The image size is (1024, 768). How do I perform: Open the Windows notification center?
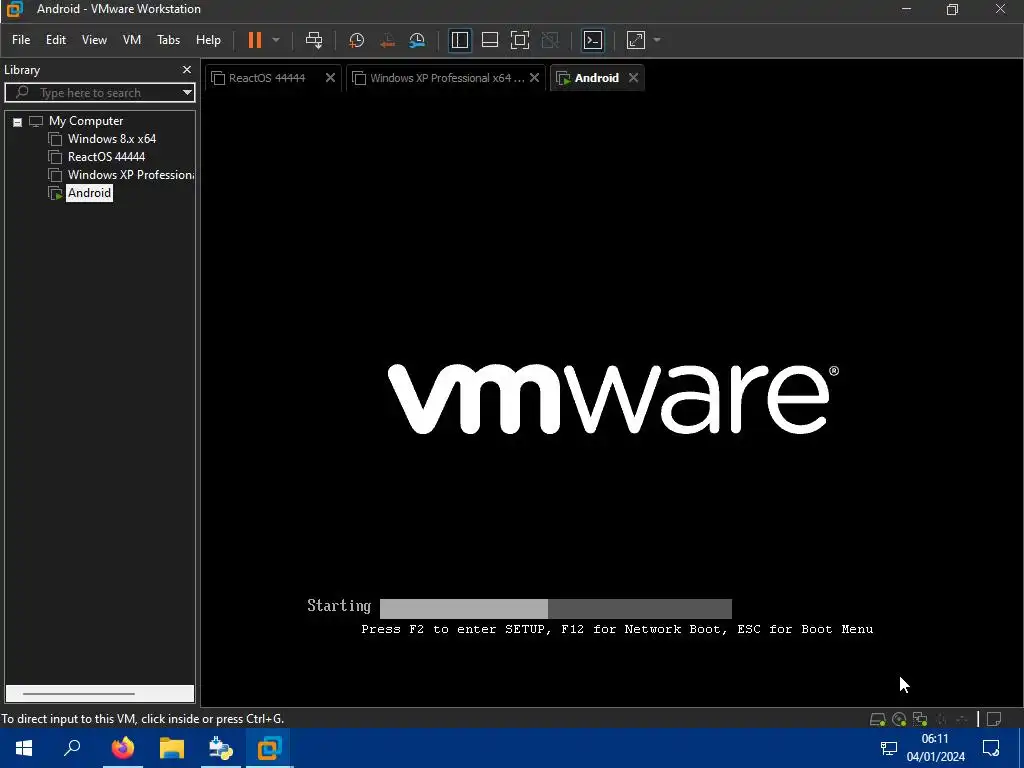pyautogui.click(x=991, y=748)
